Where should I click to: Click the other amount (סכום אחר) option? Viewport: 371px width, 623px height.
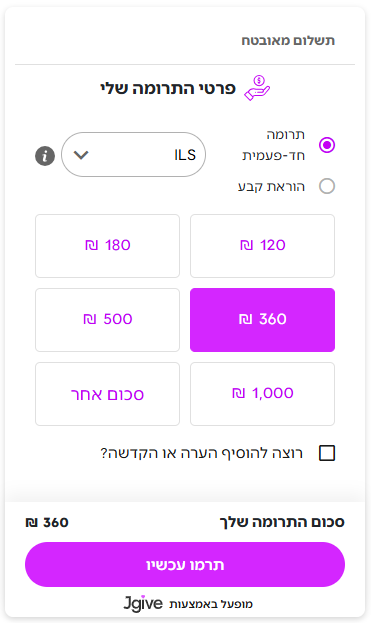click(107, 394)
